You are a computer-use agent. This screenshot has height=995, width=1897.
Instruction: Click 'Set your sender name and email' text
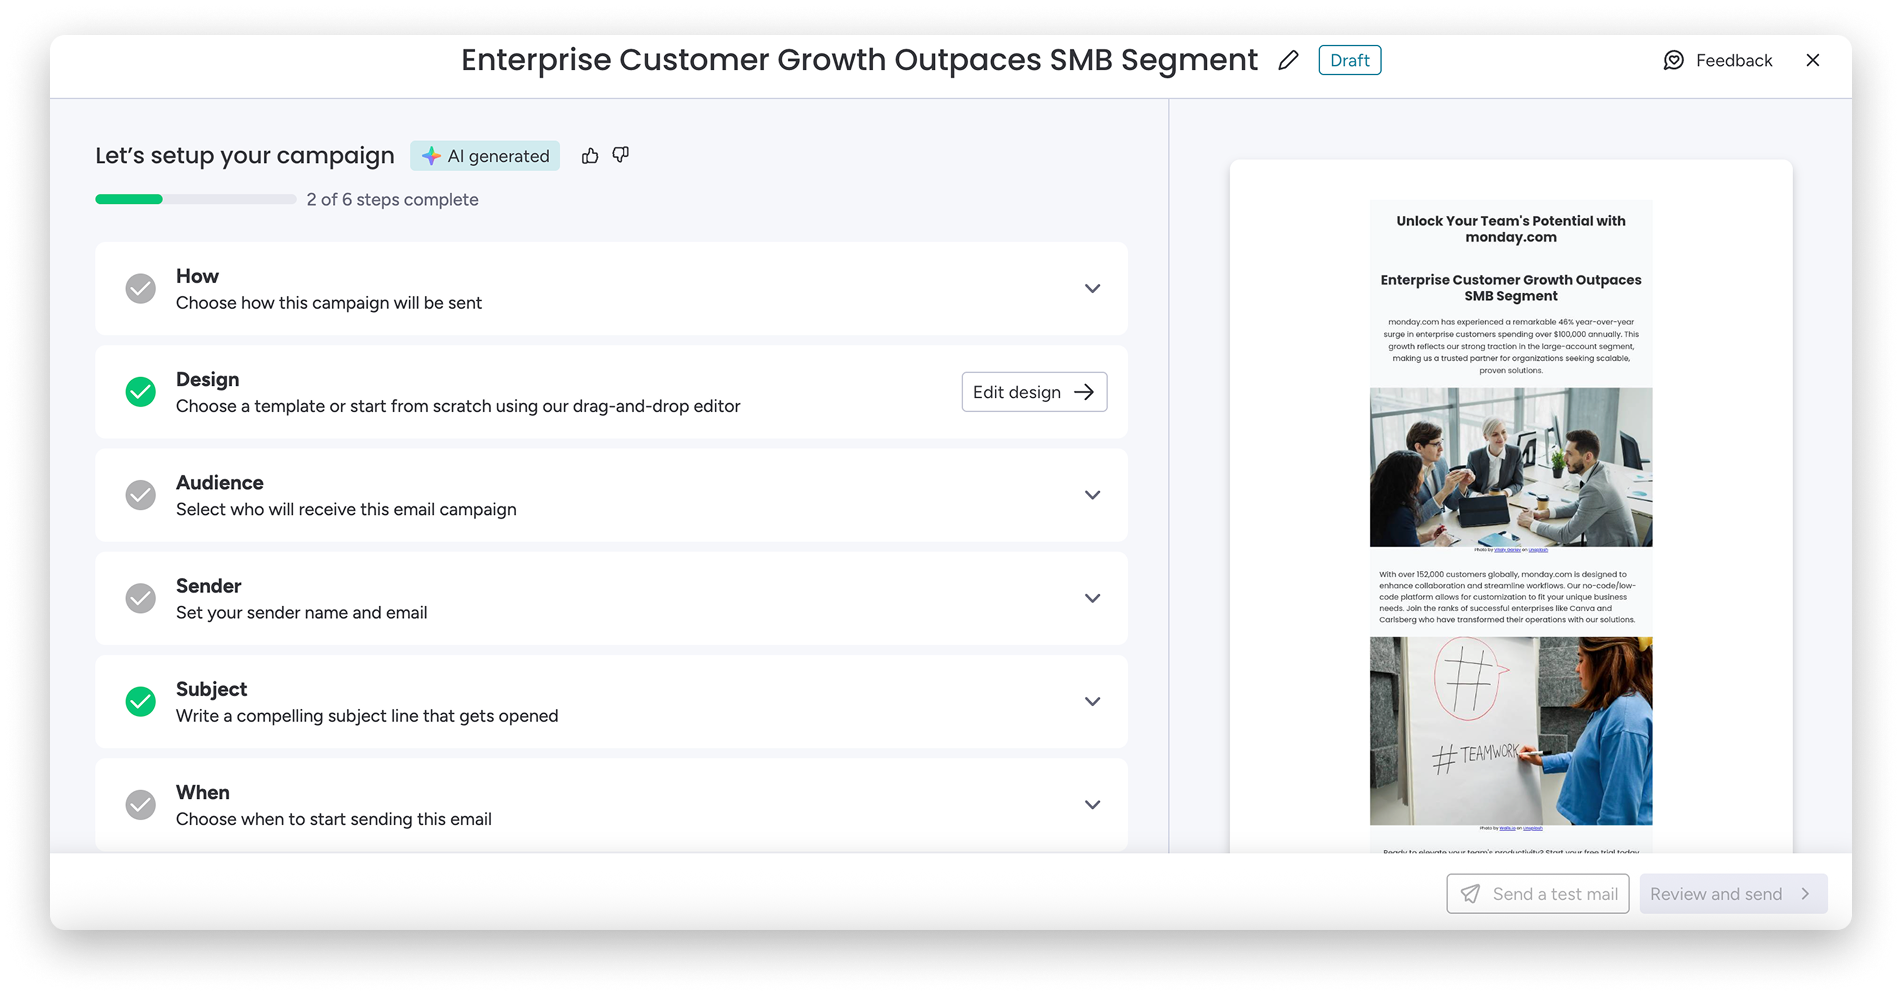coord(301,613)
